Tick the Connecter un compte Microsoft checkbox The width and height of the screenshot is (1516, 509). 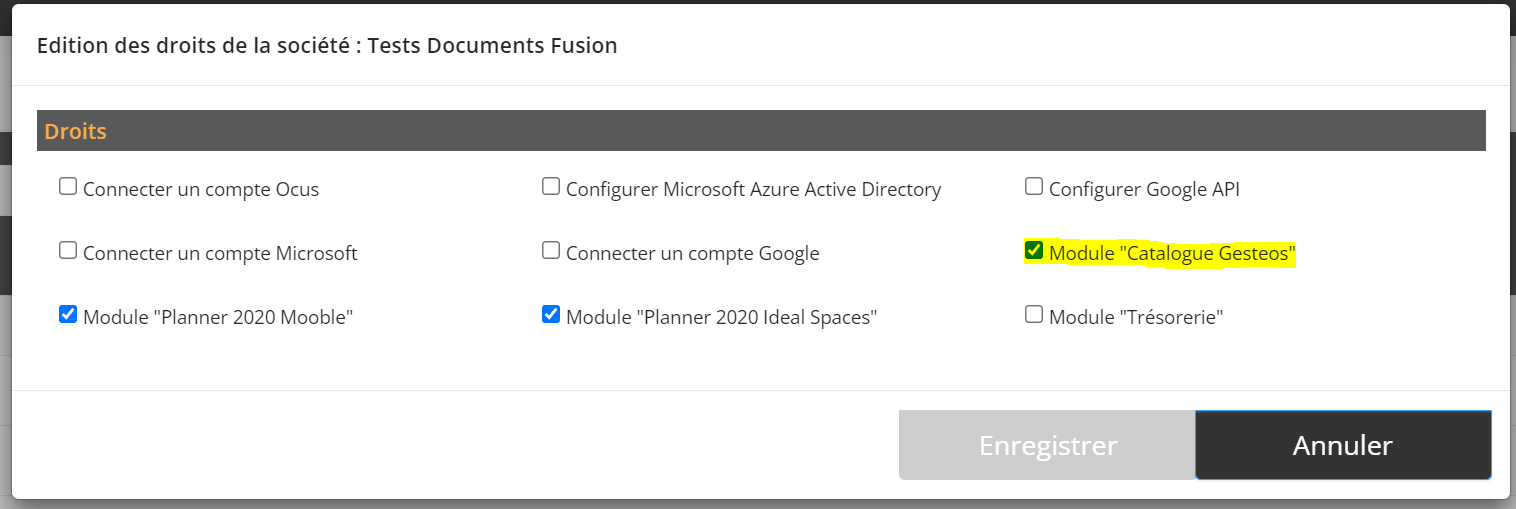(x=68, y=251)
